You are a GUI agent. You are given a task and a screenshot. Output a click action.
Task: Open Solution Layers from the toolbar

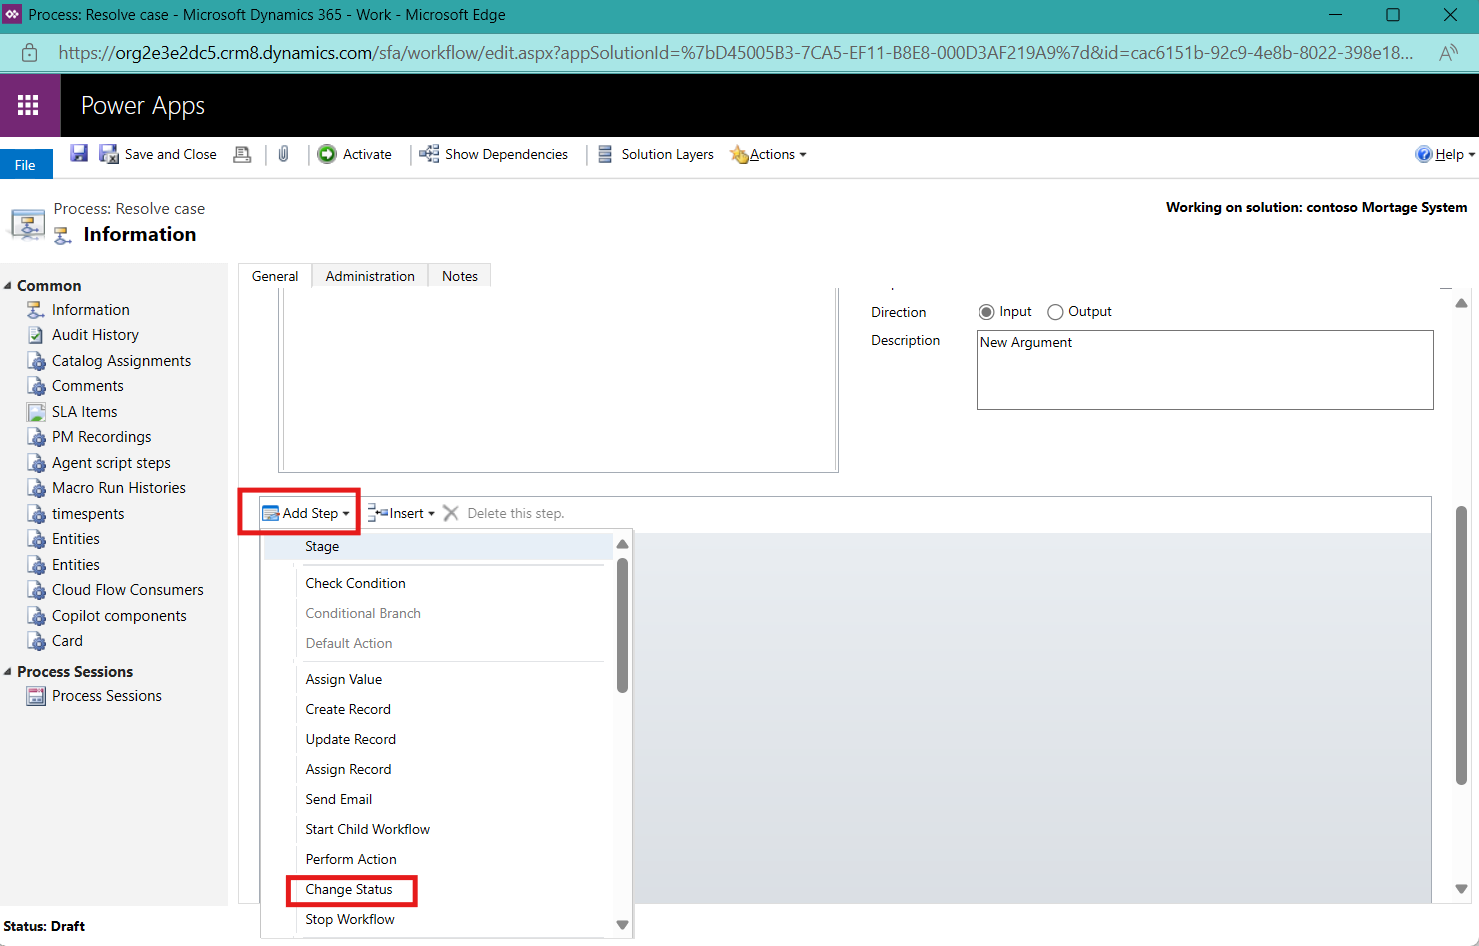[x=656, y=154]
